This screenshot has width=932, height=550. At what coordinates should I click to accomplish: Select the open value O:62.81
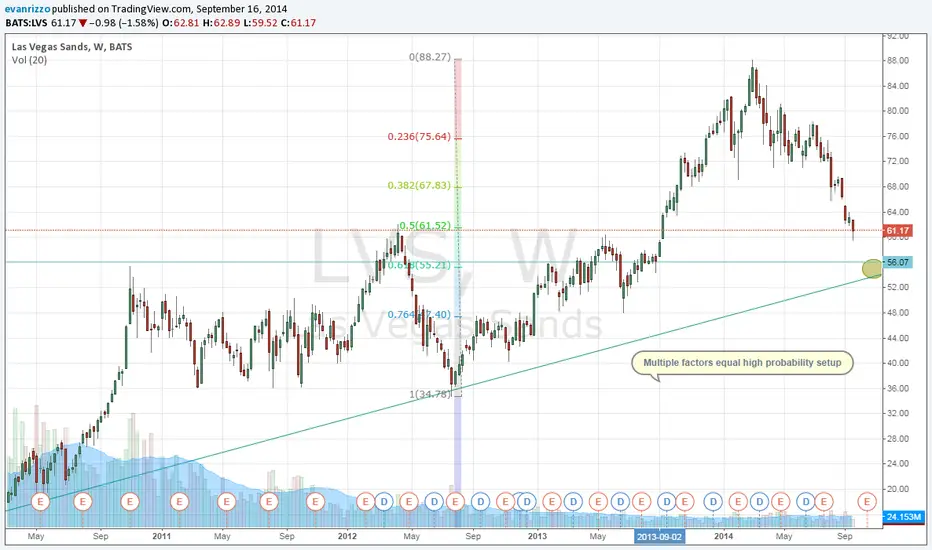coord(181,23)
